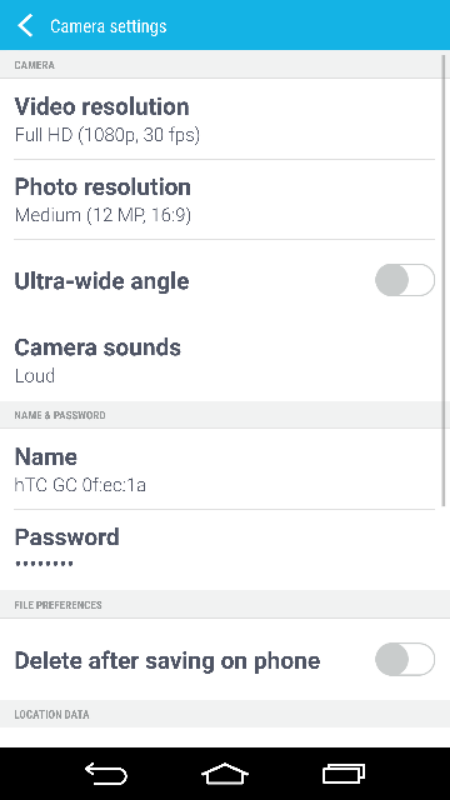Enable the Ultra-wide angle switch
Image resolution: width=450 pixels, height=800 pixels.
pos(405,280)
